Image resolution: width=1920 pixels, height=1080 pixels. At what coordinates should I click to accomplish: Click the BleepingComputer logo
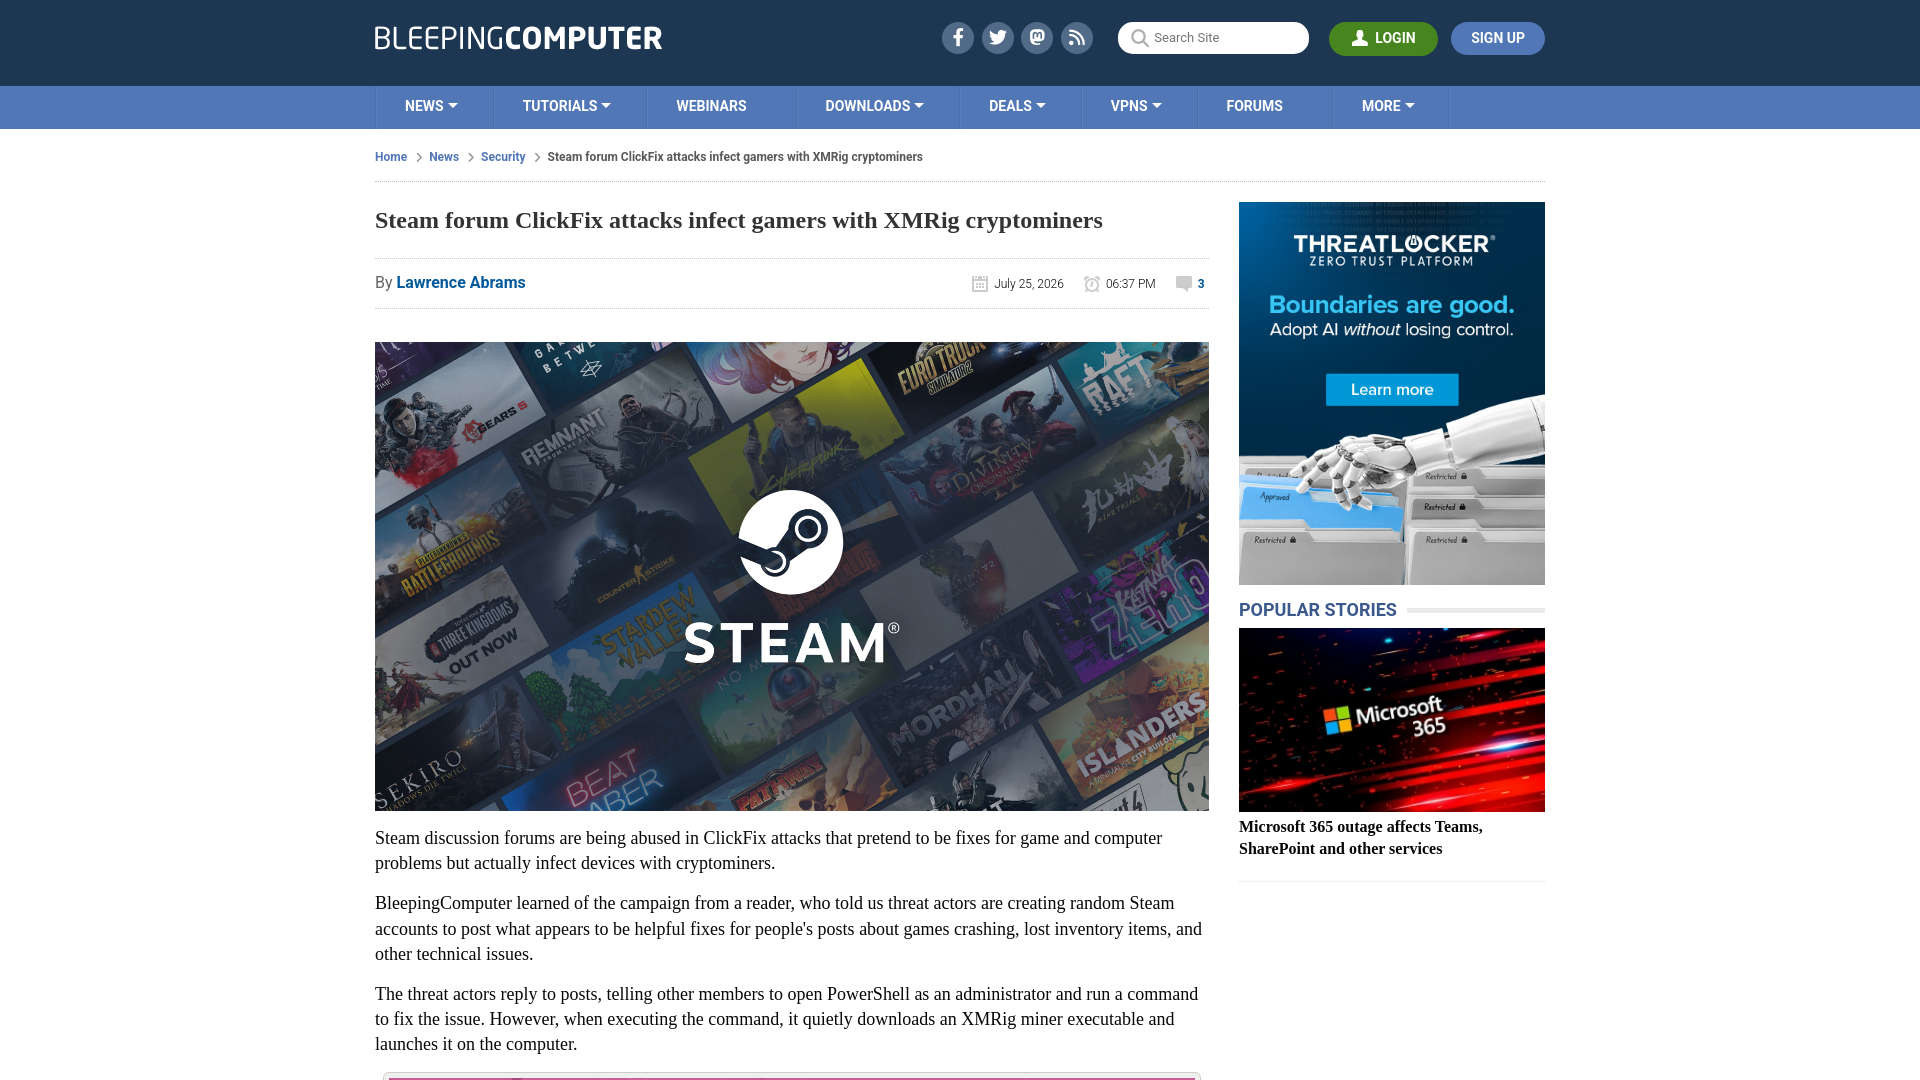point(518,38)
